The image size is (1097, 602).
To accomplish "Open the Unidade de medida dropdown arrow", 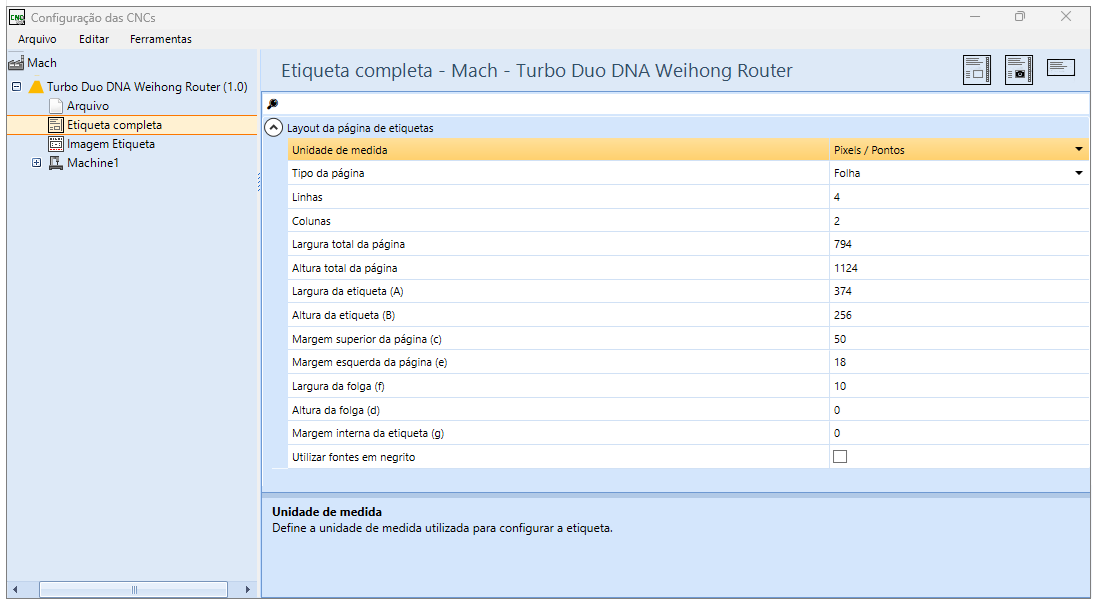I will tap(1079, 149).
